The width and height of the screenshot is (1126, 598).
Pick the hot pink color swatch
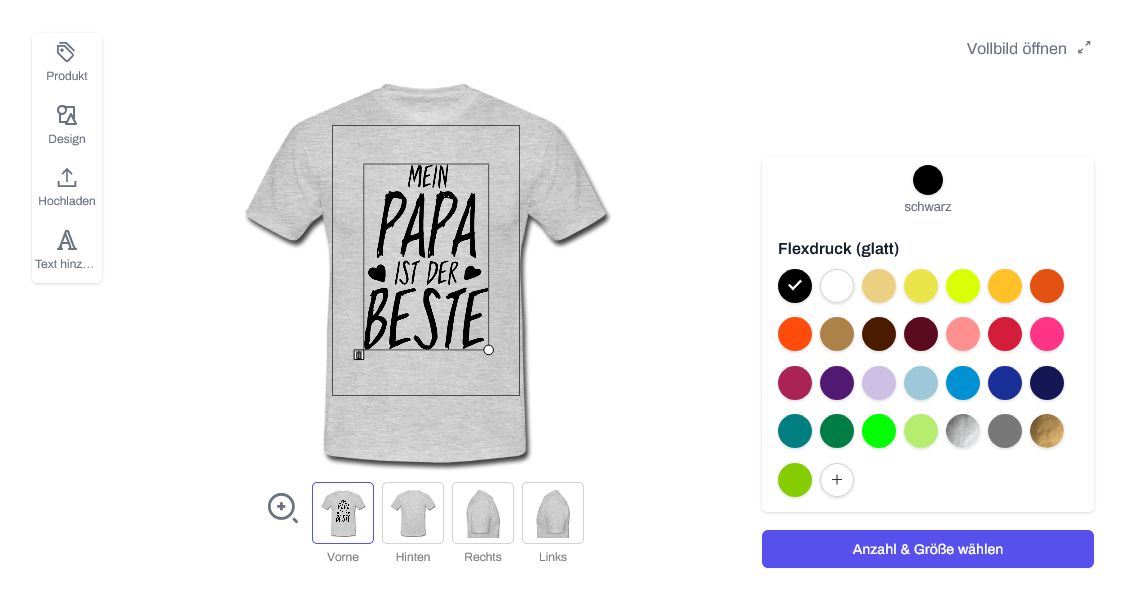tap(1047, 334)
